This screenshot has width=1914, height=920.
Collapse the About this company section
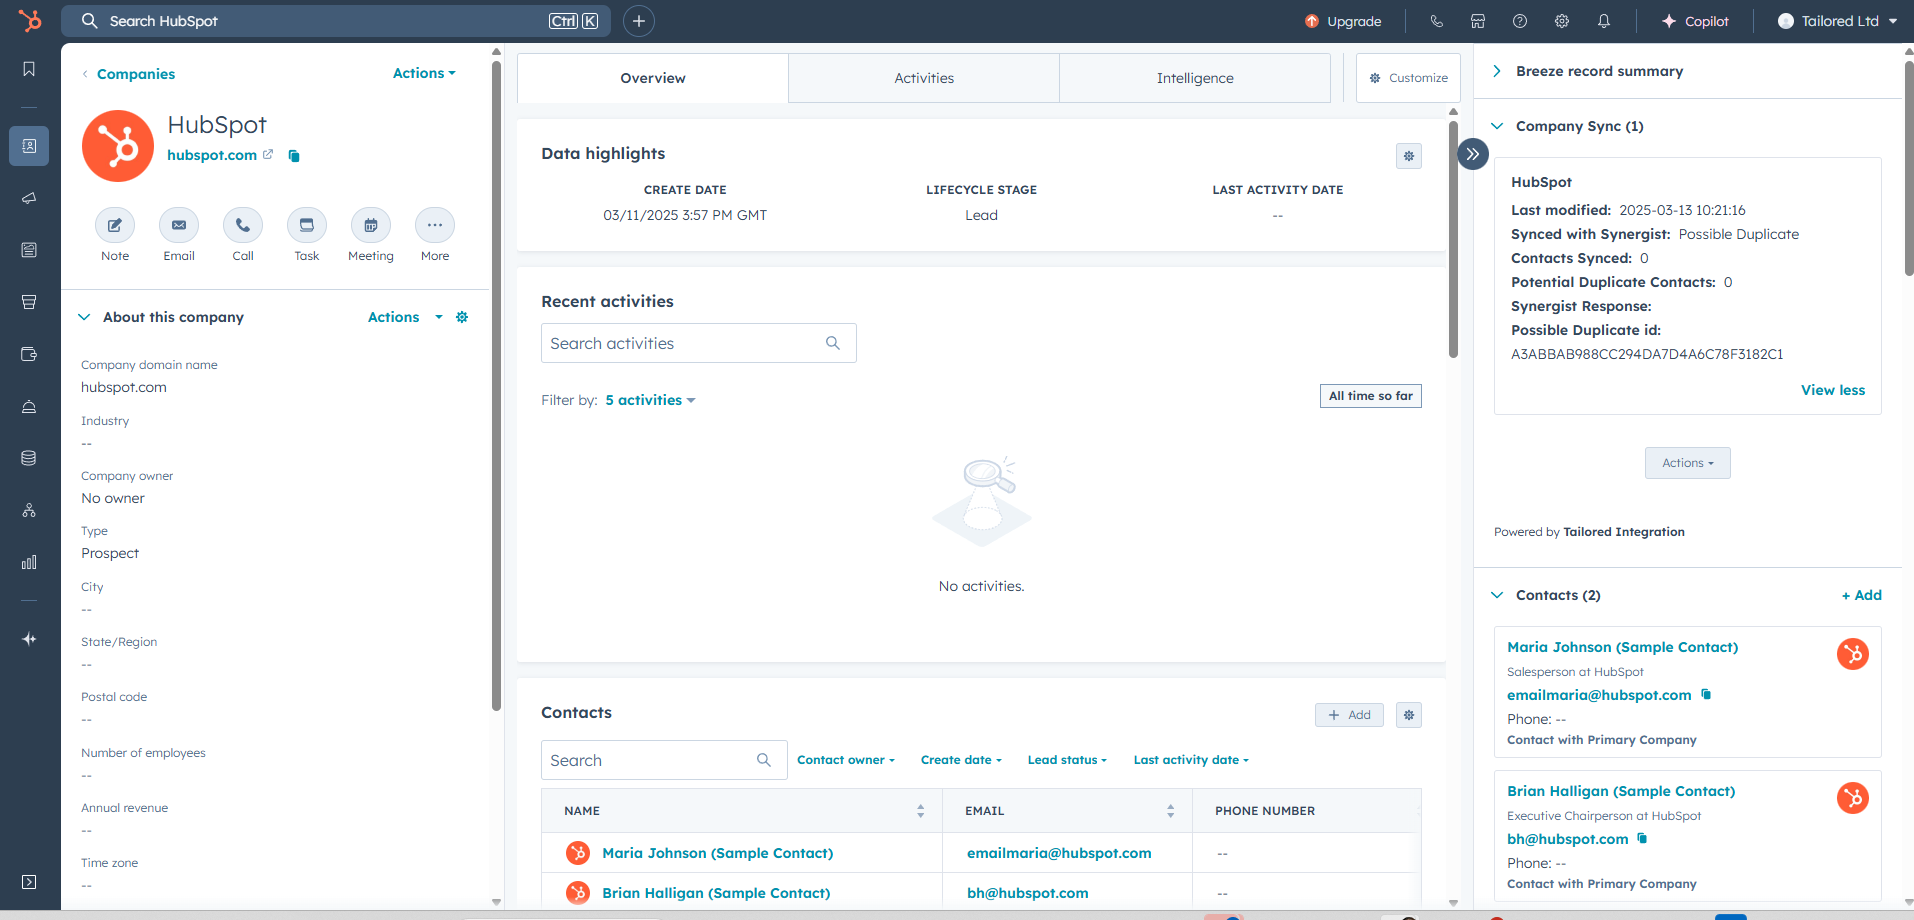point(84,317)
